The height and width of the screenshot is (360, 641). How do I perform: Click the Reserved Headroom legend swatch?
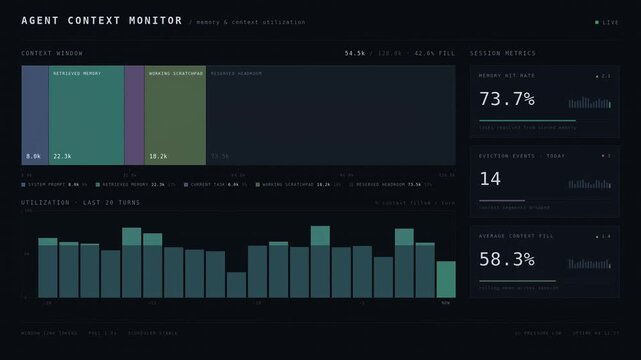coord(351,185)
